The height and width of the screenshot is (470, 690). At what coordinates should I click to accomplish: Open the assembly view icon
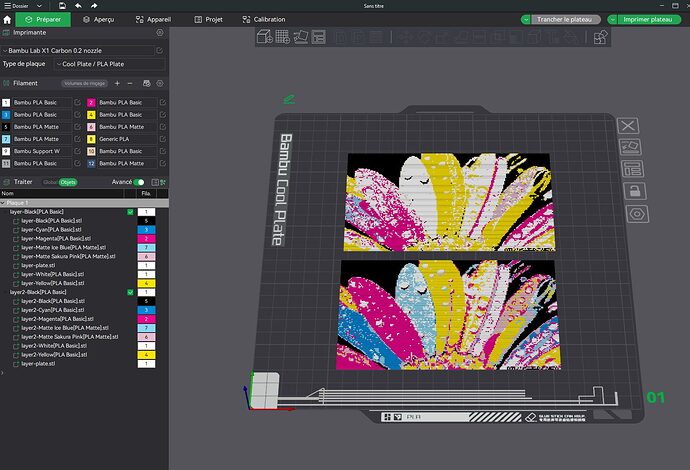600,37
